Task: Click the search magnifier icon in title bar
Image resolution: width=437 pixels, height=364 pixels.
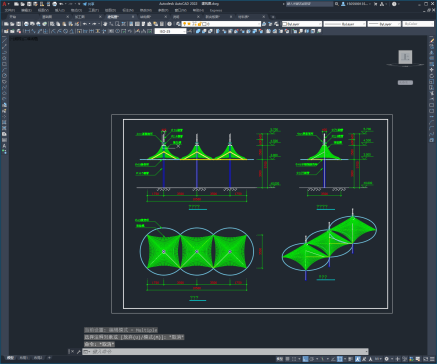Action: coord(337,4)
